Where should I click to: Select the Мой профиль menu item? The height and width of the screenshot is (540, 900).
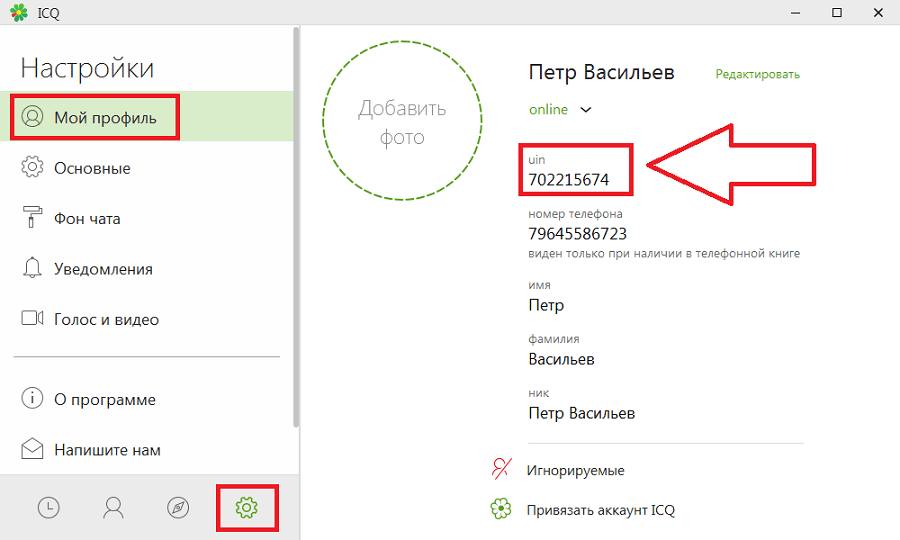coord(146,116)
